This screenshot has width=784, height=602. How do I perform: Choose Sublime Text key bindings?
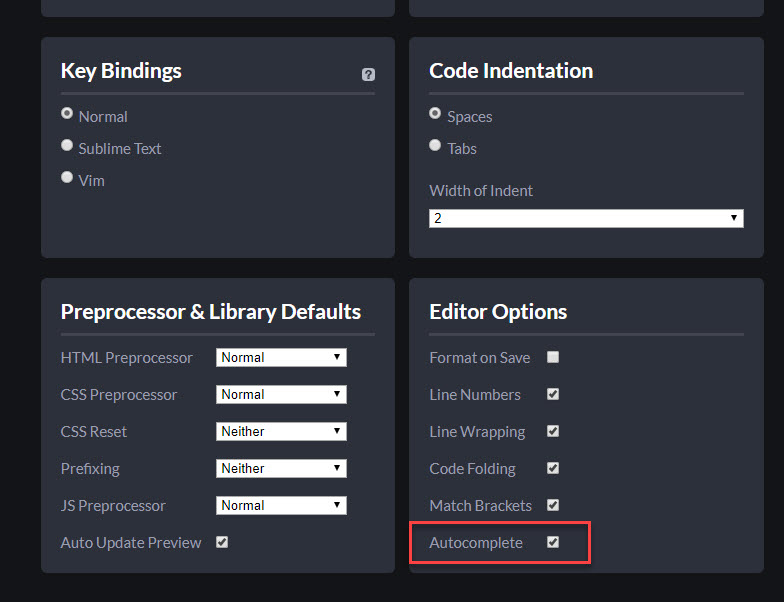coord(67,146)
